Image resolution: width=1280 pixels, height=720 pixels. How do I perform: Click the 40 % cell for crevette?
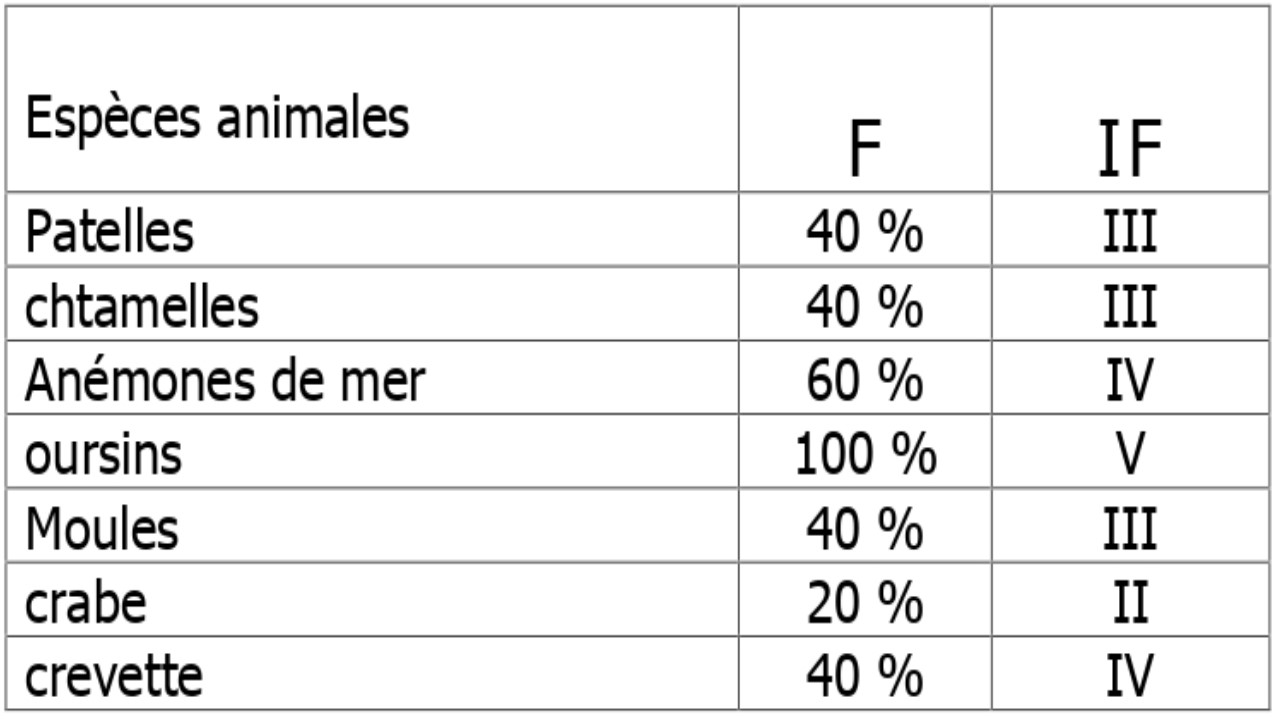864,677
